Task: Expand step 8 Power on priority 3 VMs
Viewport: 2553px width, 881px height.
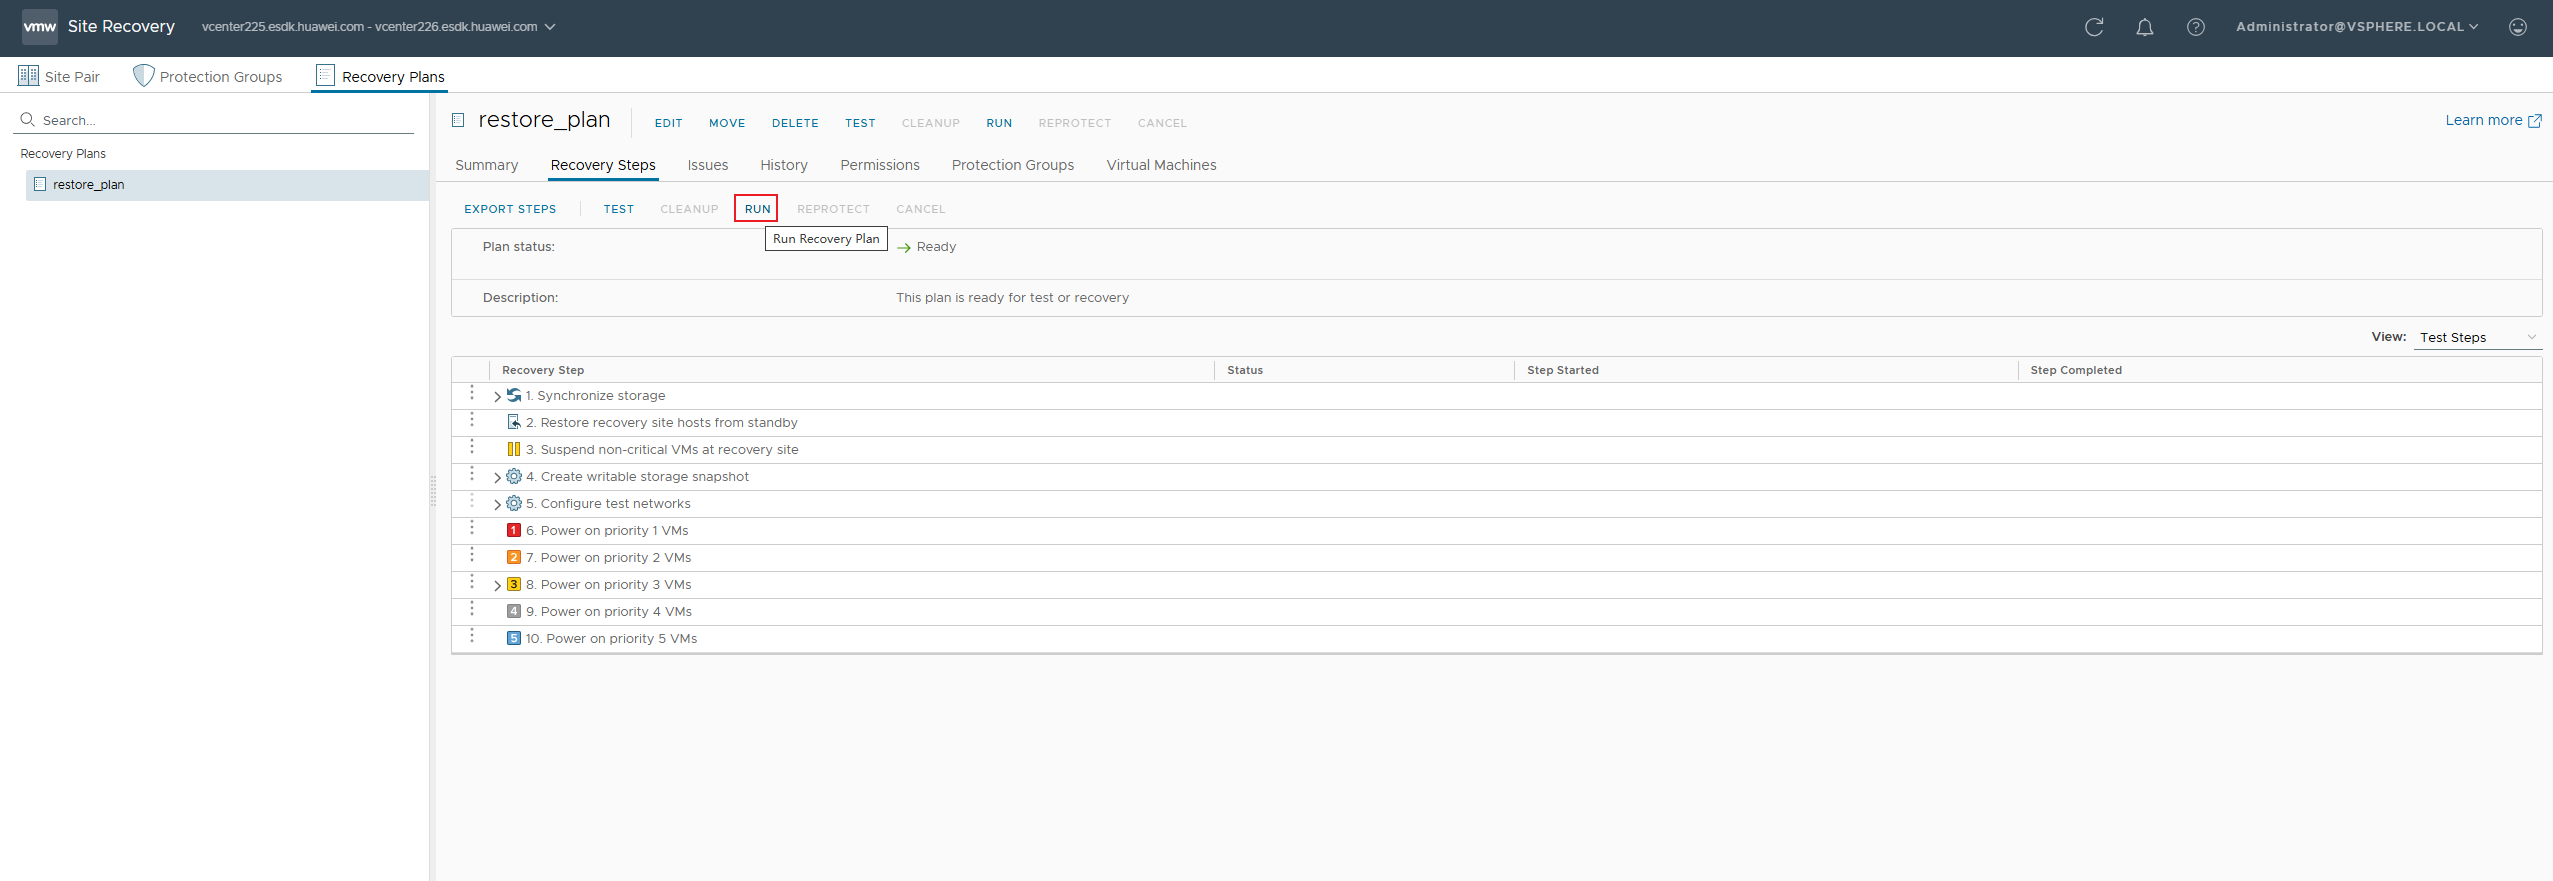Action: pos(497,585)
